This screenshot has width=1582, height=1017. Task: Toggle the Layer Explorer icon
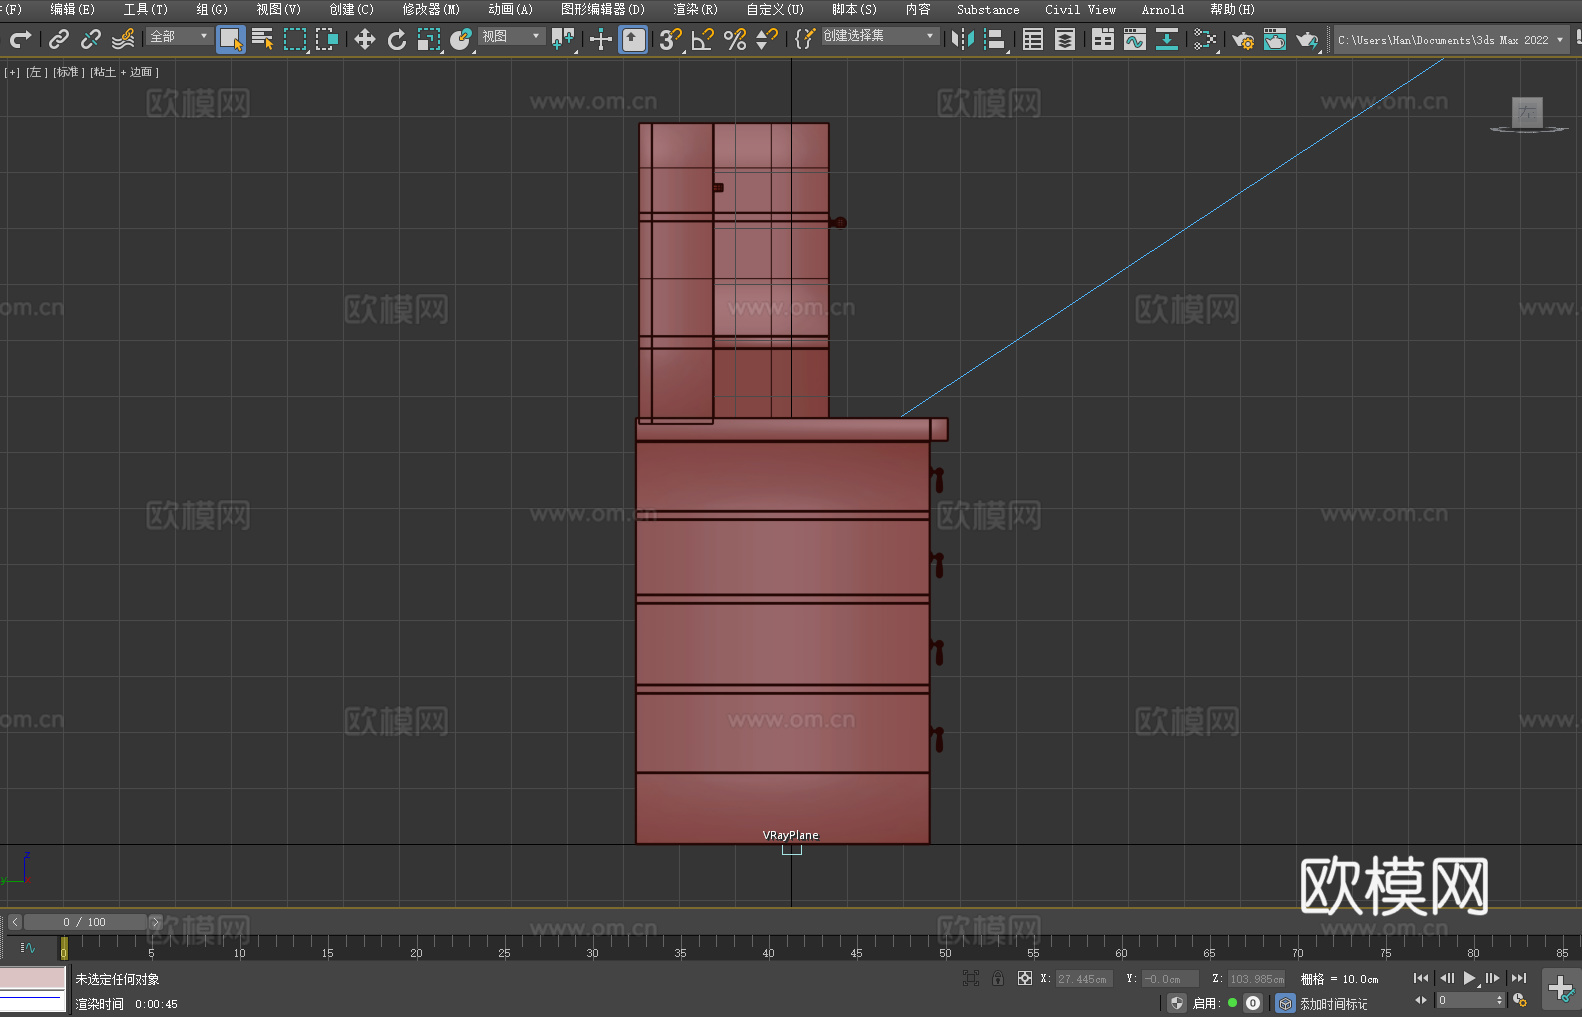click(x=1065, y=39)
